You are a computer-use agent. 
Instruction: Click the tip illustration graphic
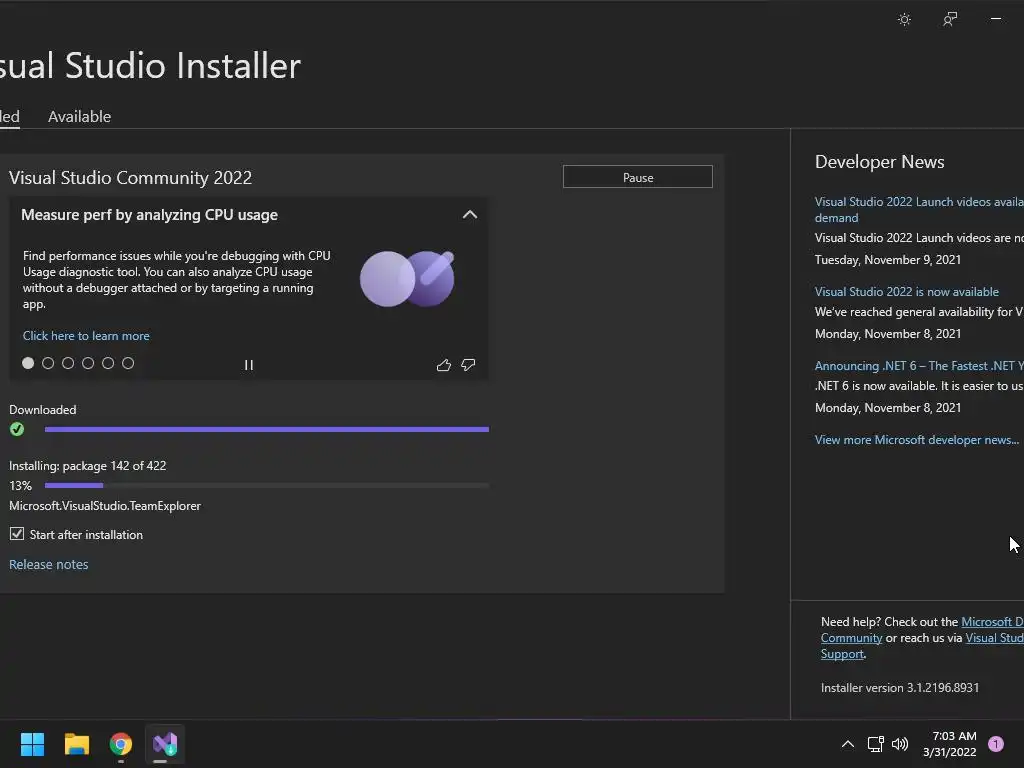pyautogui.click(x=408, y=278)
